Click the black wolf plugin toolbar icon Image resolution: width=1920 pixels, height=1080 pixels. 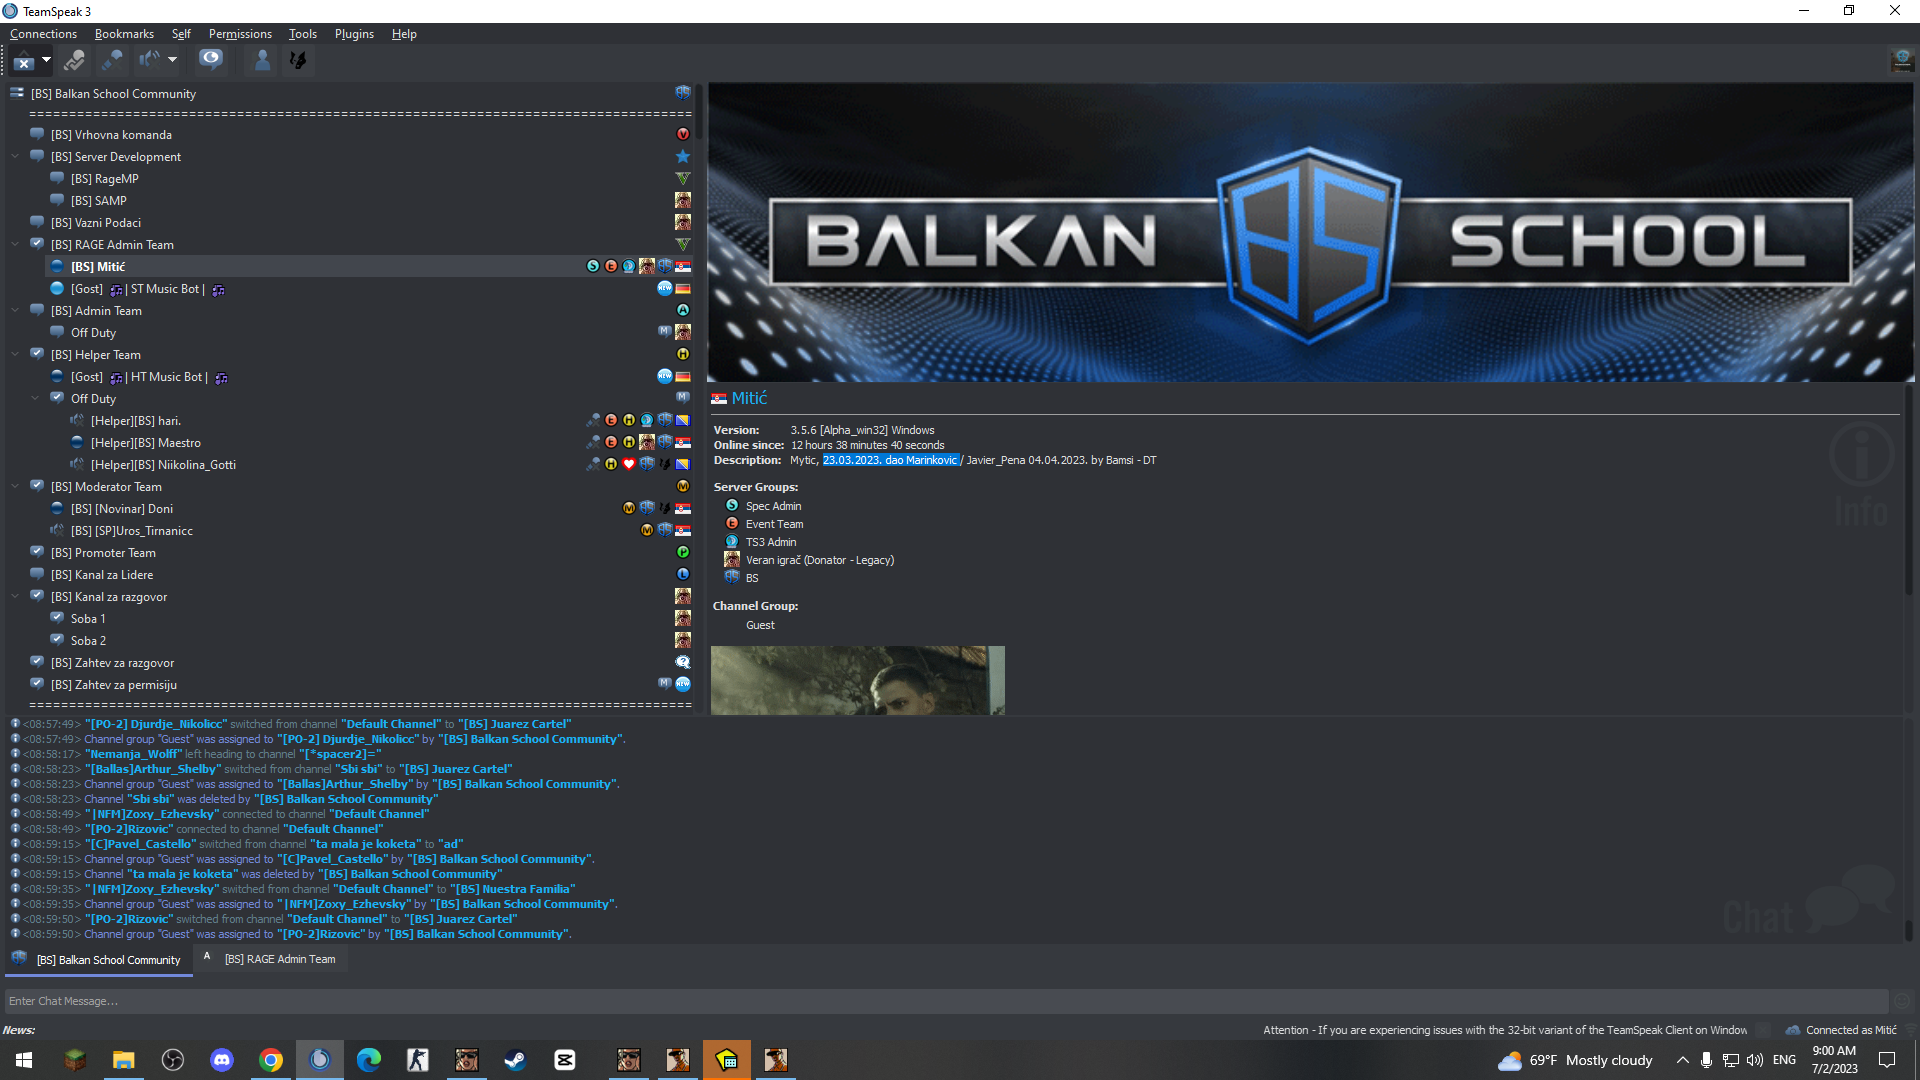(x=297, y=61)
